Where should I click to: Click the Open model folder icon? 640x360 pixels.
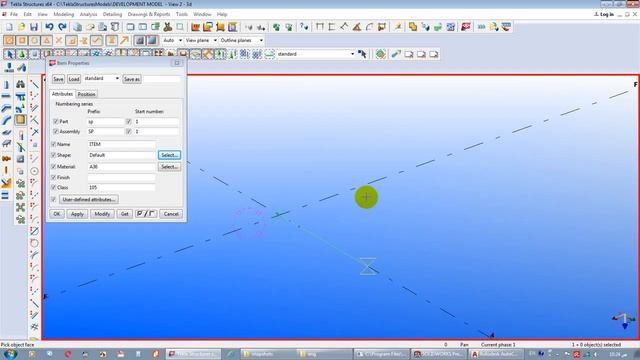pos(21,27)
